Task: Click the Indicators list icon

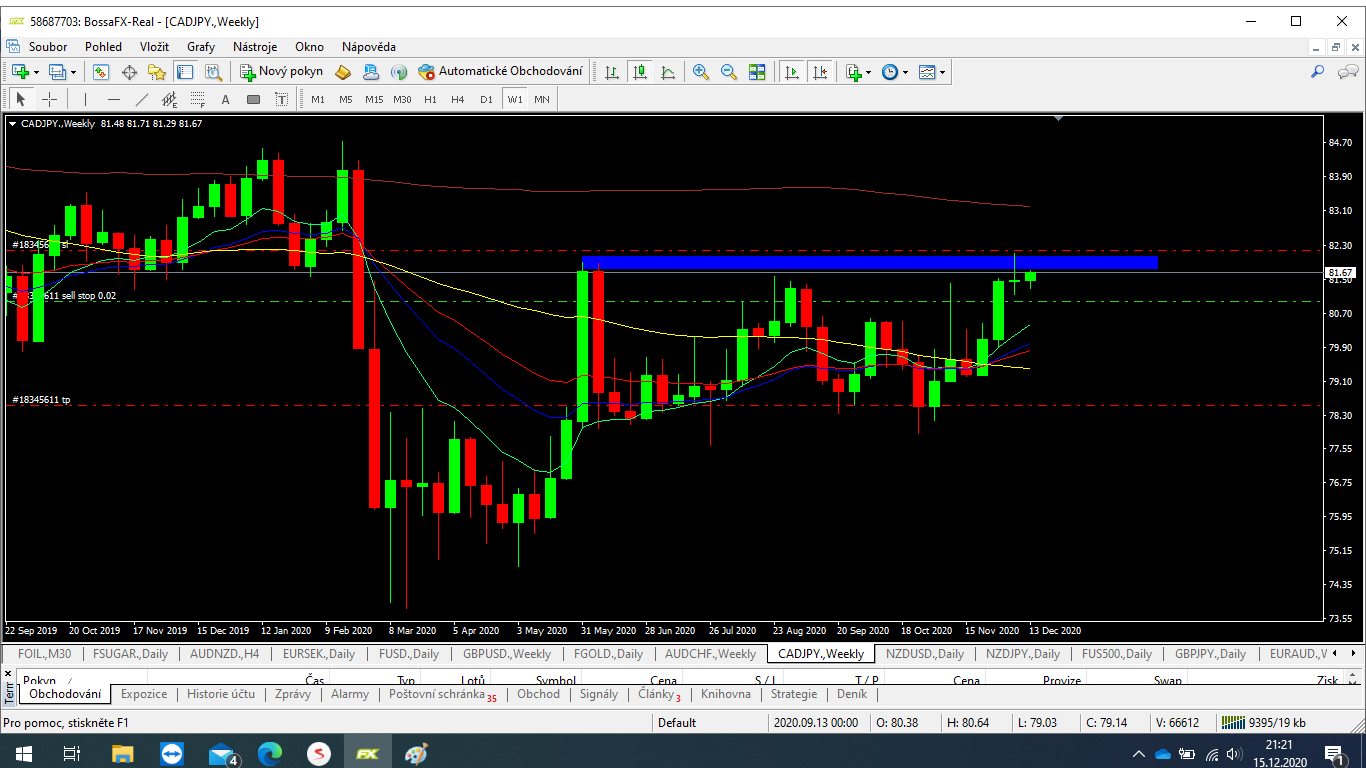Action: (853, 72)
